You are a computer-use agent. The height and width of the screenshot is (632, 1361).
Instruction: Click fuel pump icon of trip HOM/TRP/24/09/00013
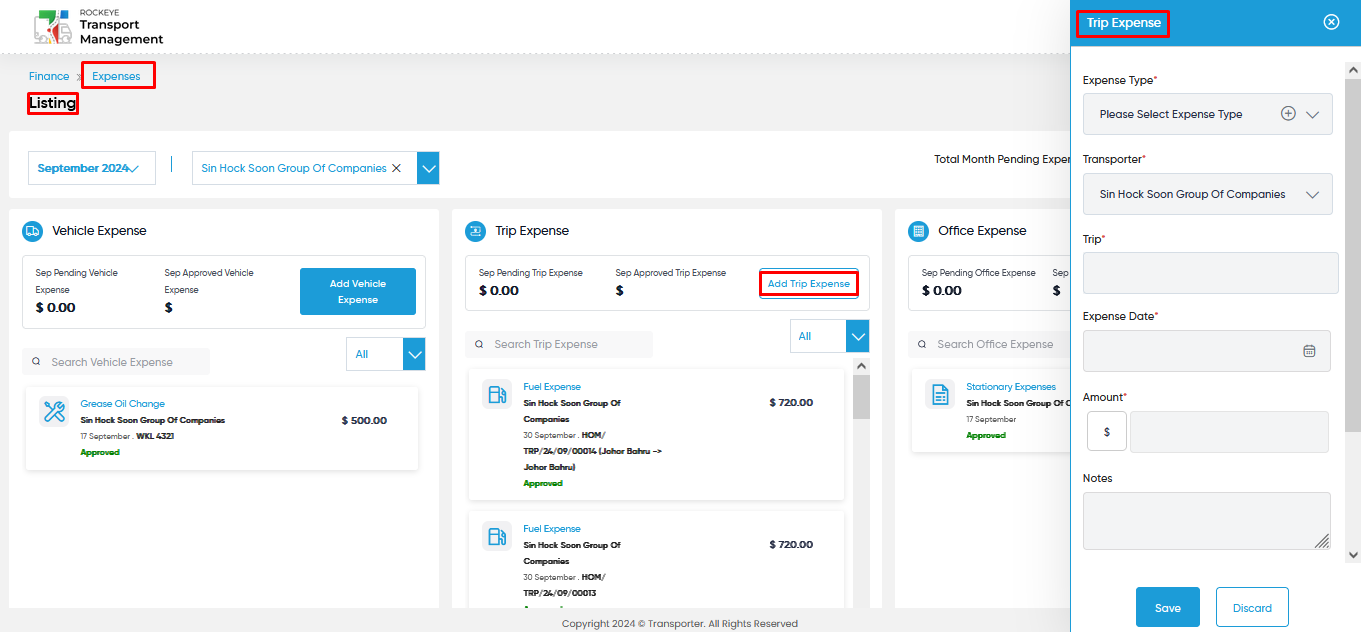[x=497, y=536]
